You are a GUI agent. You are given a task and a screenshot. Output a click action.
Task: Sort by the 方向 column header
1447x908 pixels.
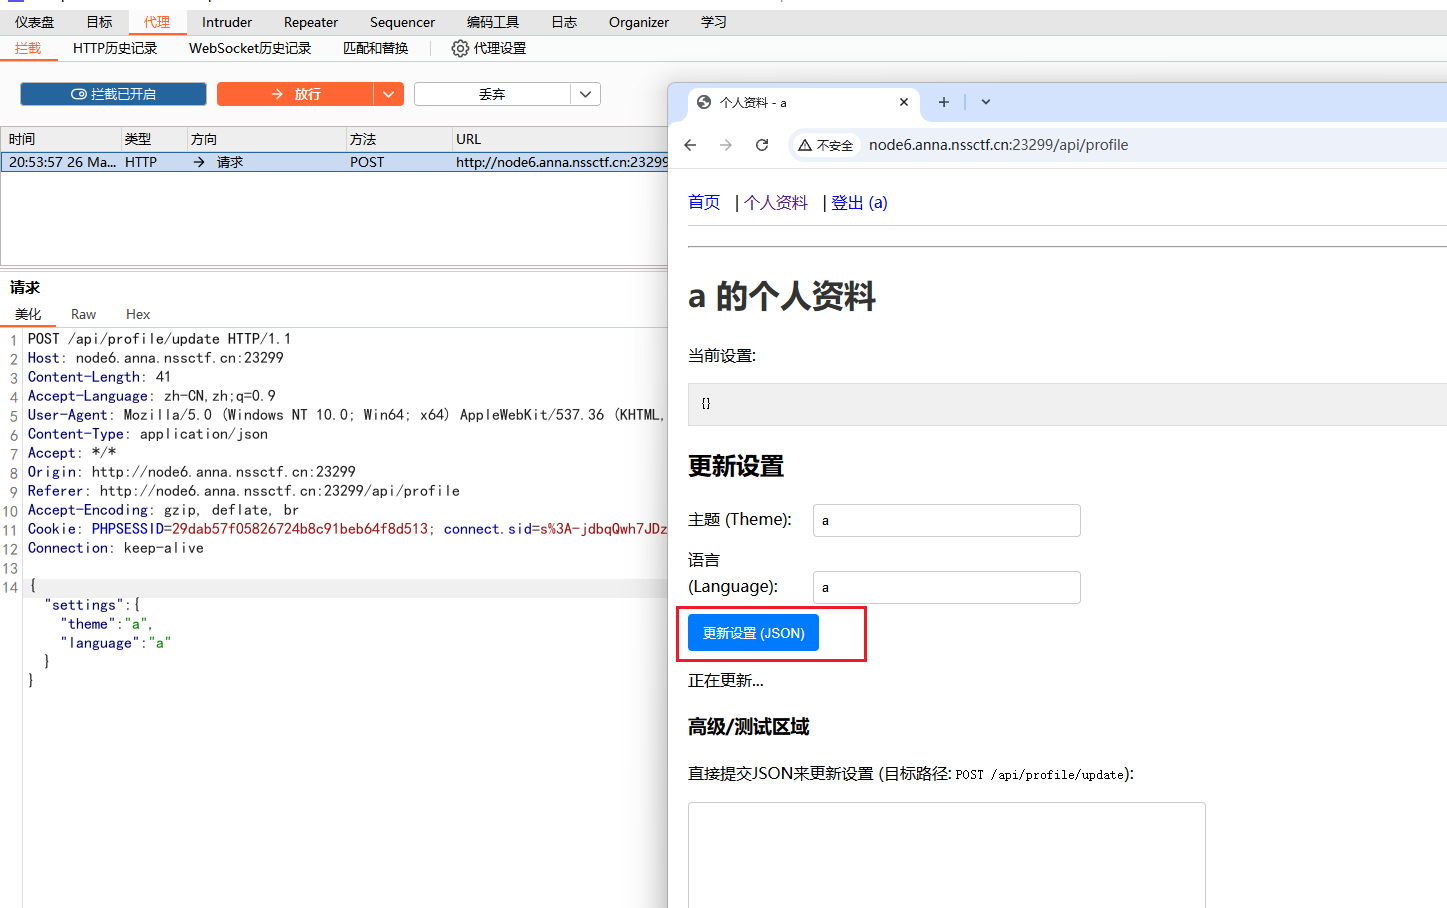[266, 139]
